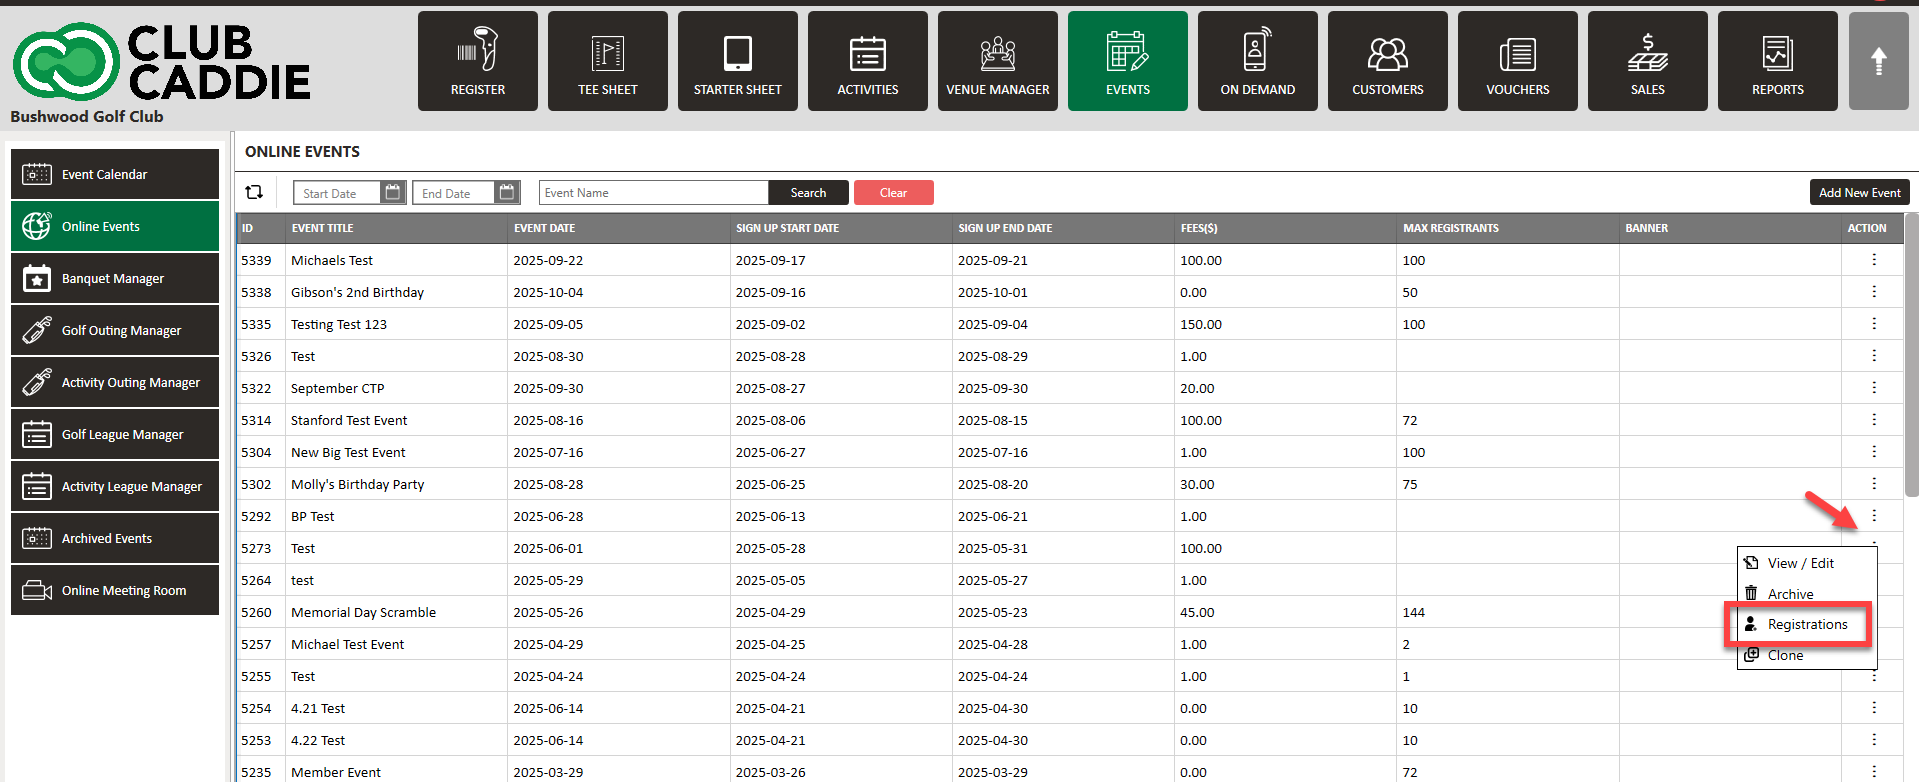Open the On Demand module
The height and width of the screenshot is (782, 1919).
1257,61
